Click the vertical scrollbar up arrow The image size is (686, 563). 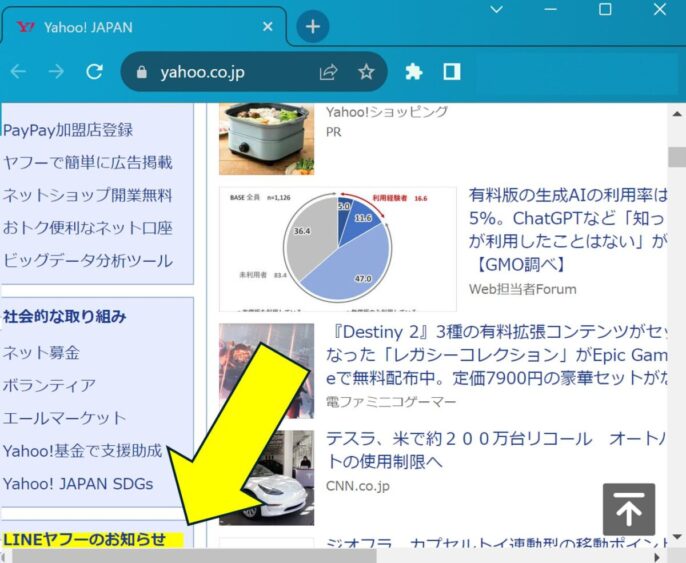(677, 113)
